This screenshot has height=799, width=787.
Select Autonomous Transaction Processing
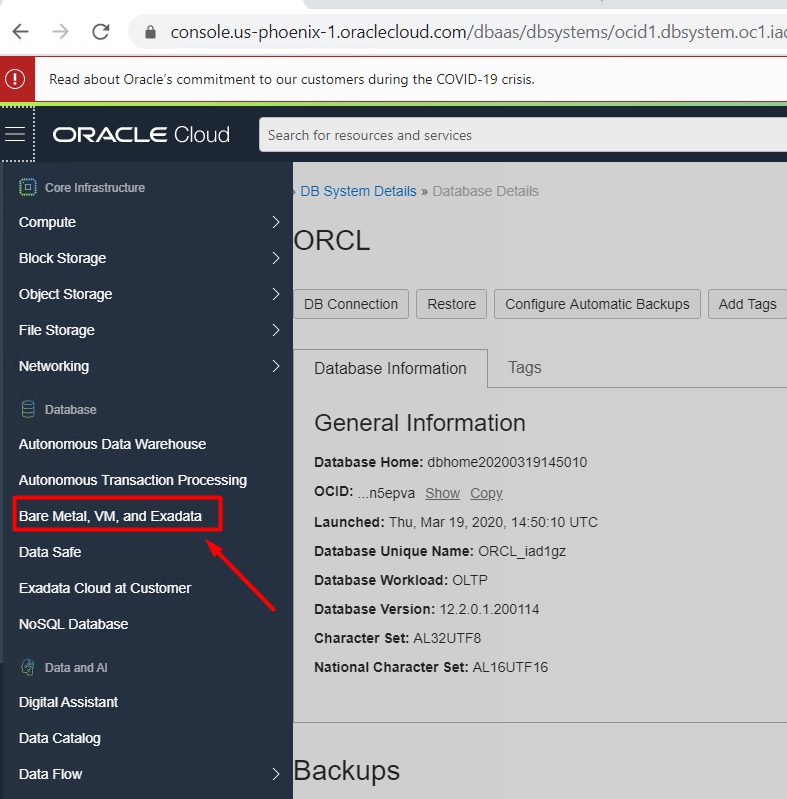tap(133, 480)
